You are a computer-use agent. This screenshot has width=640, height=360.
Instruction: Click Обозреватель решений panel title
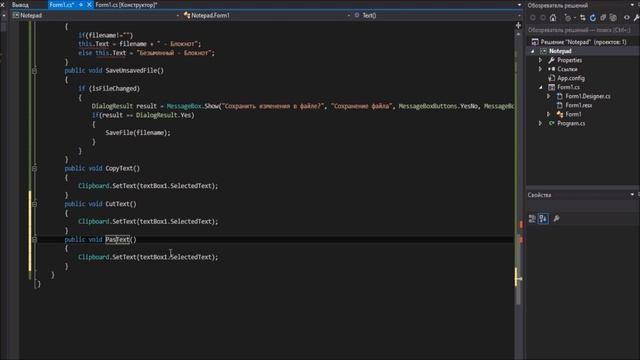pos(558,5)
